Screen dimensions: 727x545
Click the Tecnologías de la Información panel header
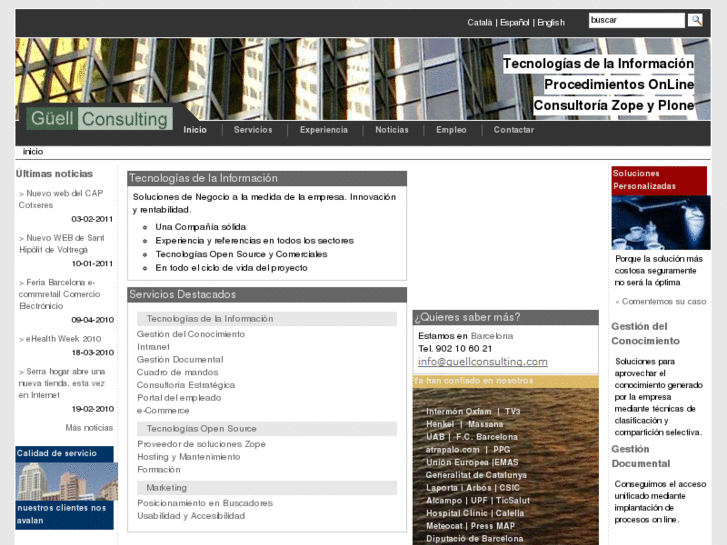[x=267, y=178]
